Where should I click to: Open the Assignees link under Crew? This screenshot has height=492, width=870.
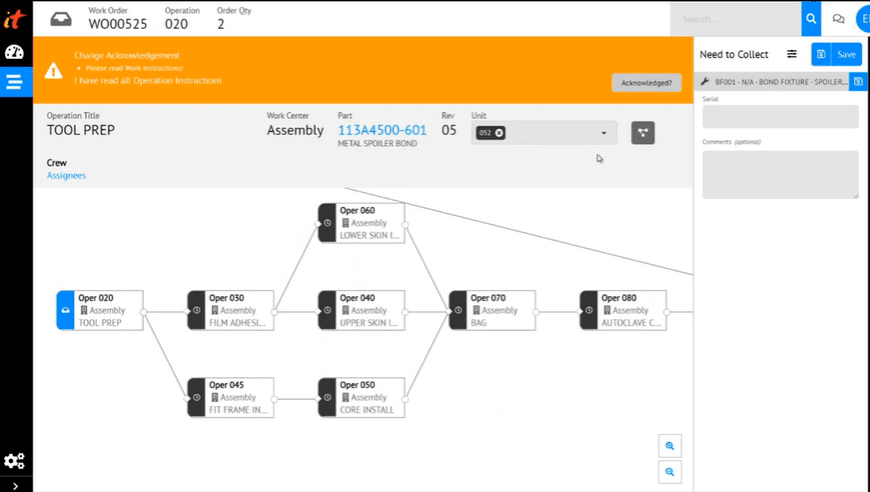tap(66, 176)
